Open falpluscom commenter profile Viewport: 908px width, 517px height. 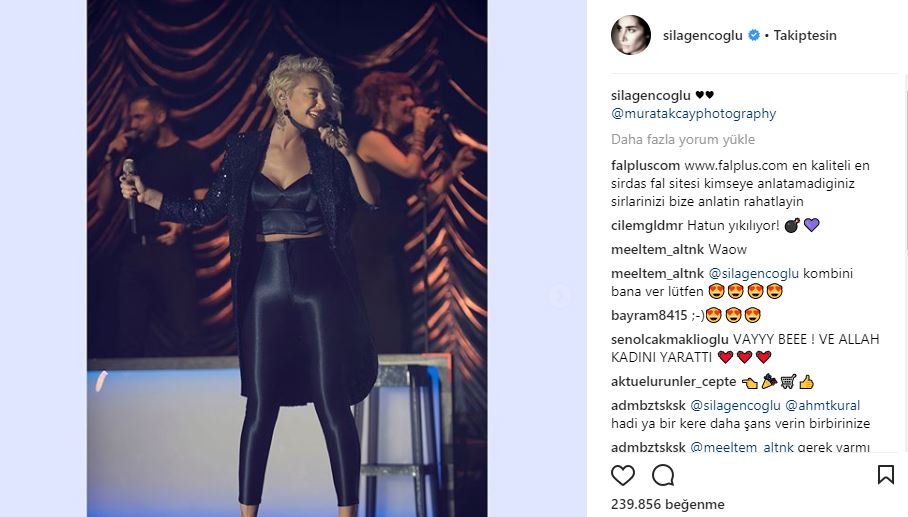(x=645, y=166)
